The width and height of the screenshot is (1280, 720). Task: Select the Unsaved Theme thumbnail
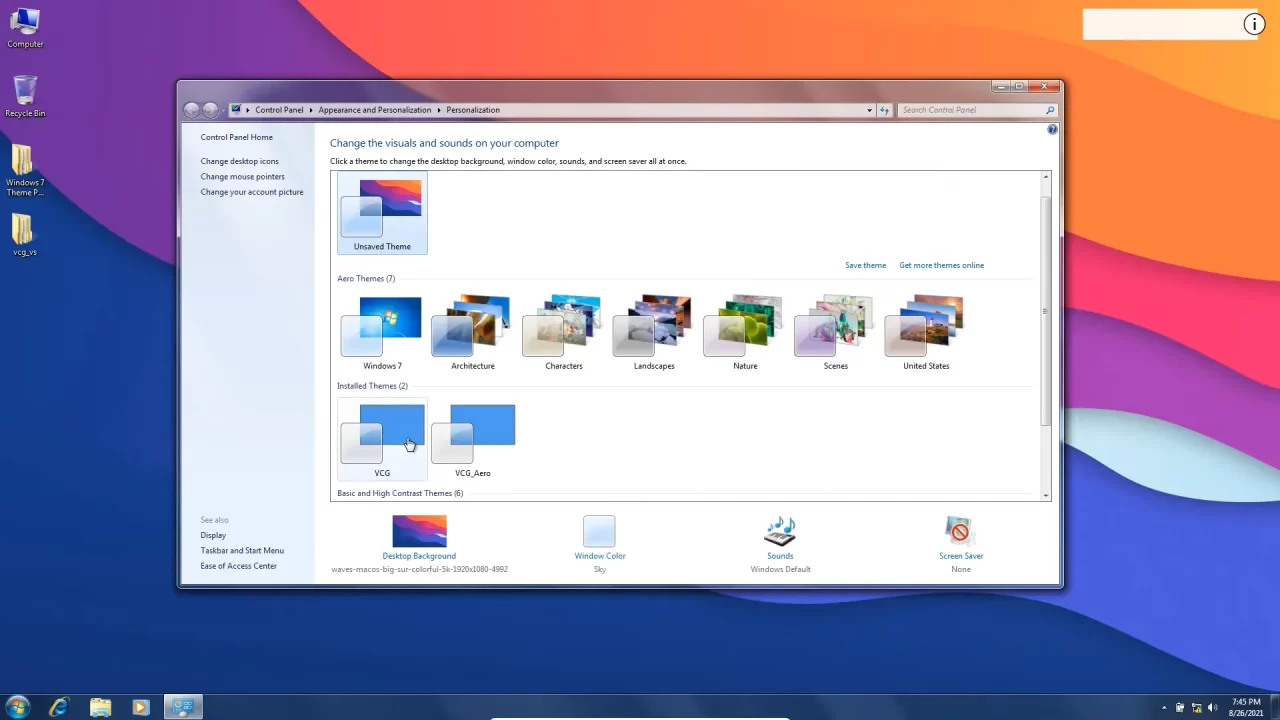click(382, 213)
